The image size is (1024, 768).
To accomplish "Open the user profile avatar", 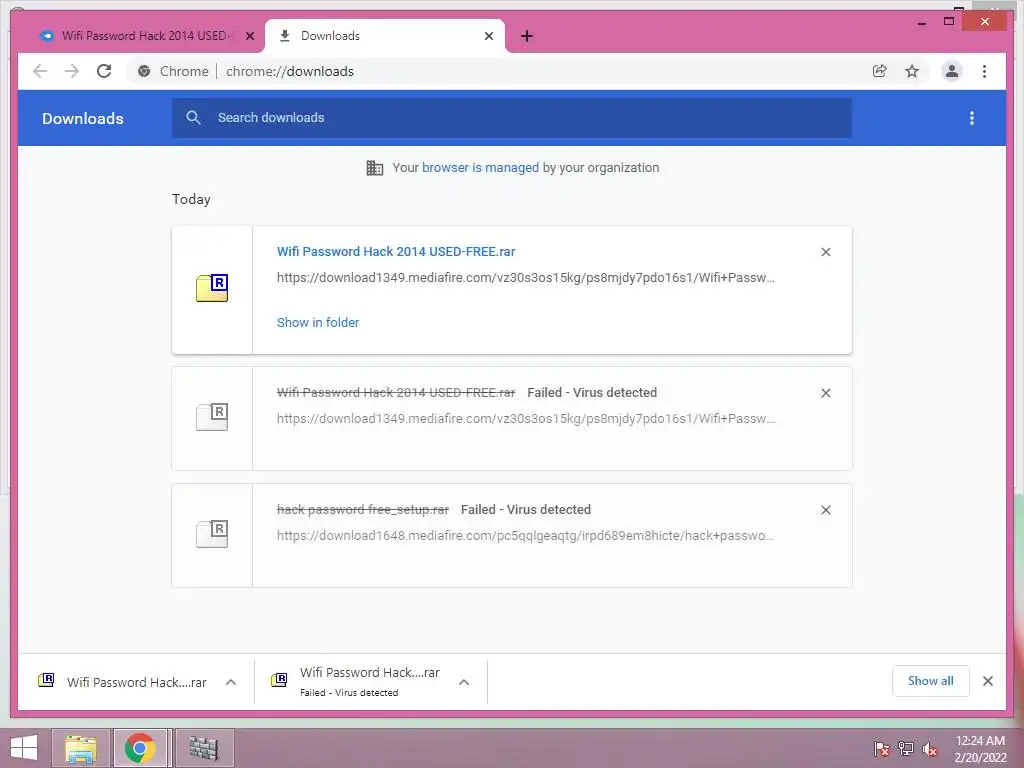I will click(x=952, y=71).
